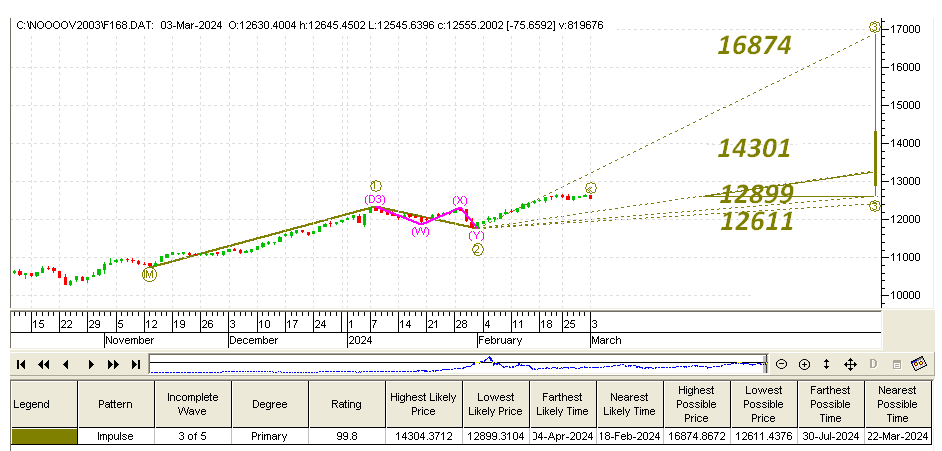Jump to last bar of chart
This screenshot has height=451, width=942.
click(136, 364)
